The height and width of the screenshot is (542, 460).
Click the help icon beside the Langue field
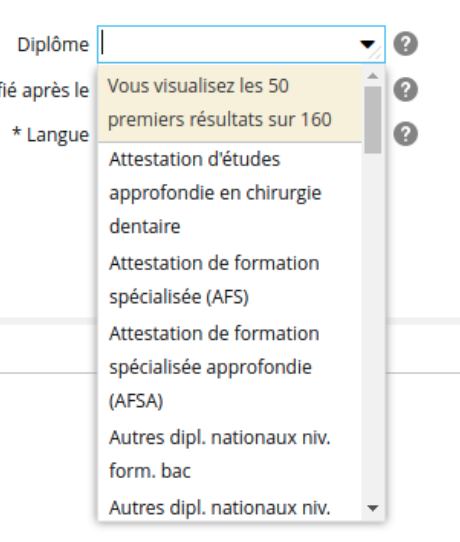pyautogui.click(x=405, y=134)
